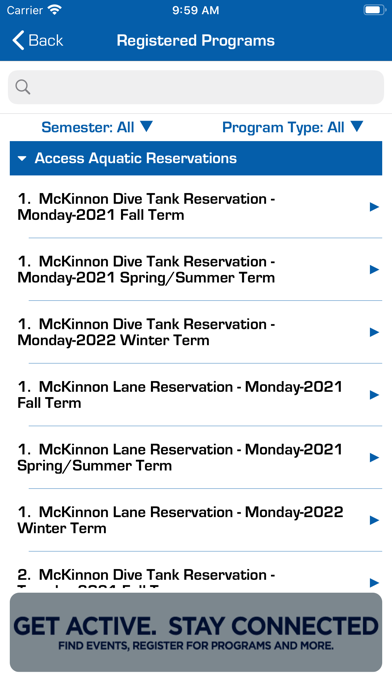
Task: Tap the Get Active Stay Connected banner
Action: 196,632
